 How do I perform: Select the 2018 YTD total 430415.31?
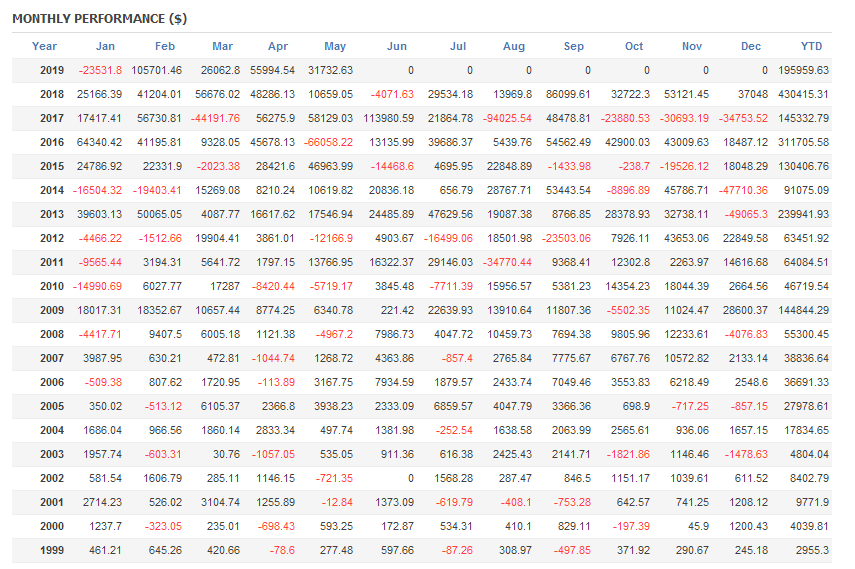click(801, 94)
